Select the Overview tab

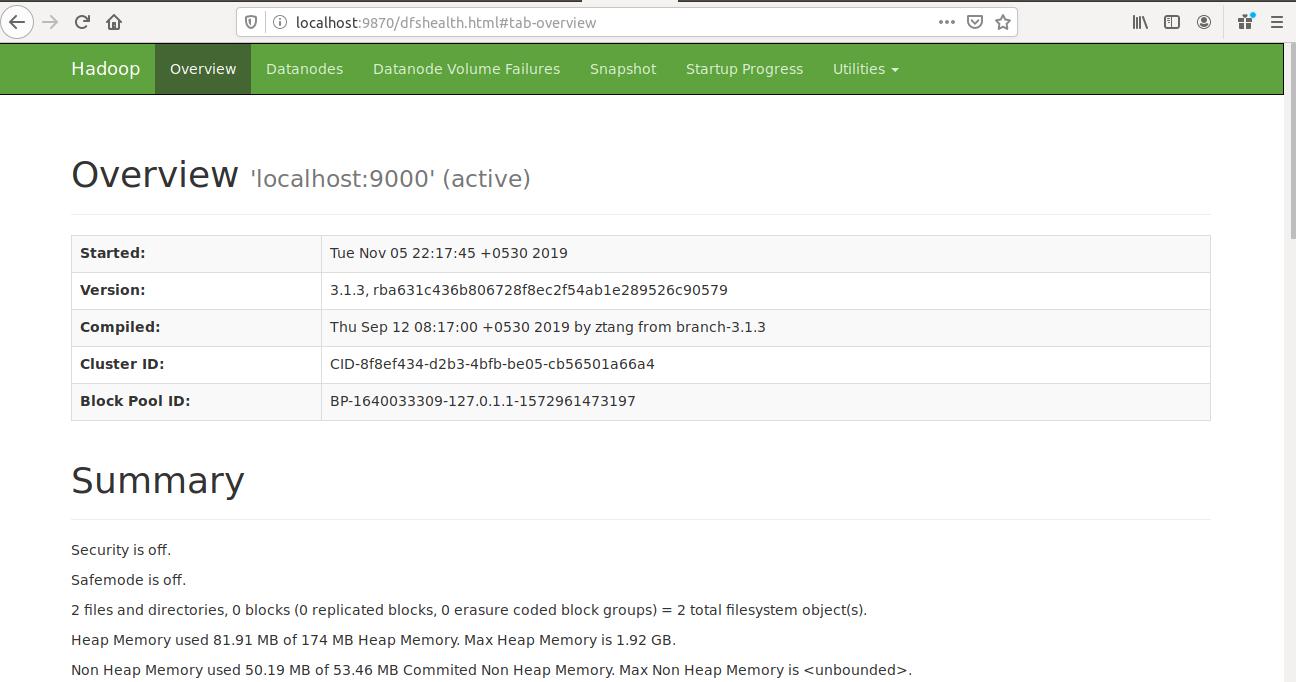(203, 69)
